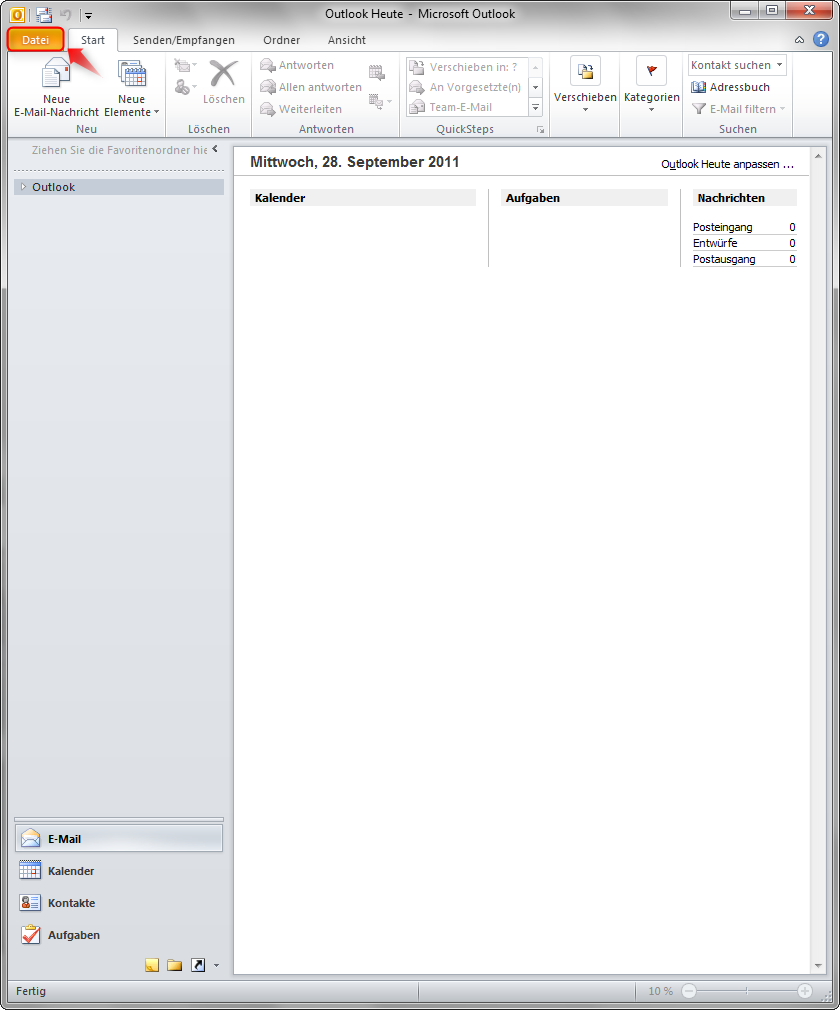Open the QuickSteps dialog launcher
Screen dimensions: 840x1010
pyautogui.click(x=541, y=129)
